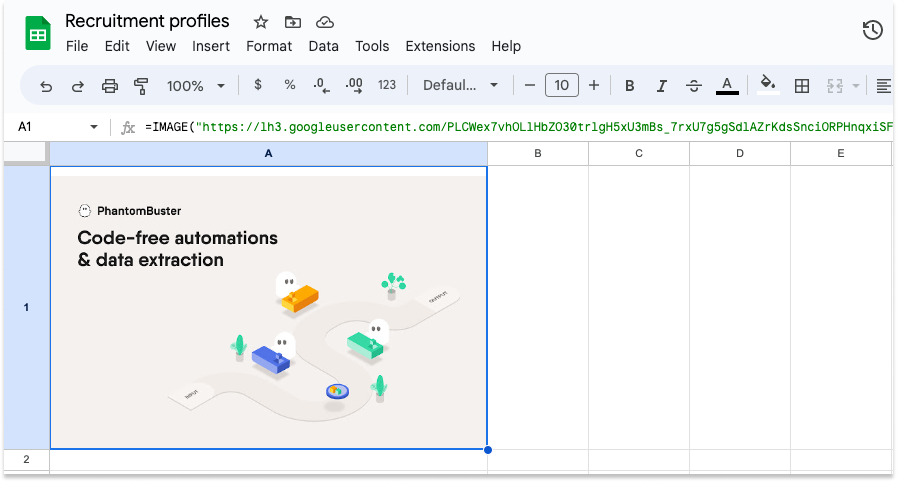Undo the last action
897x482 pixels.
coord(46,86)
